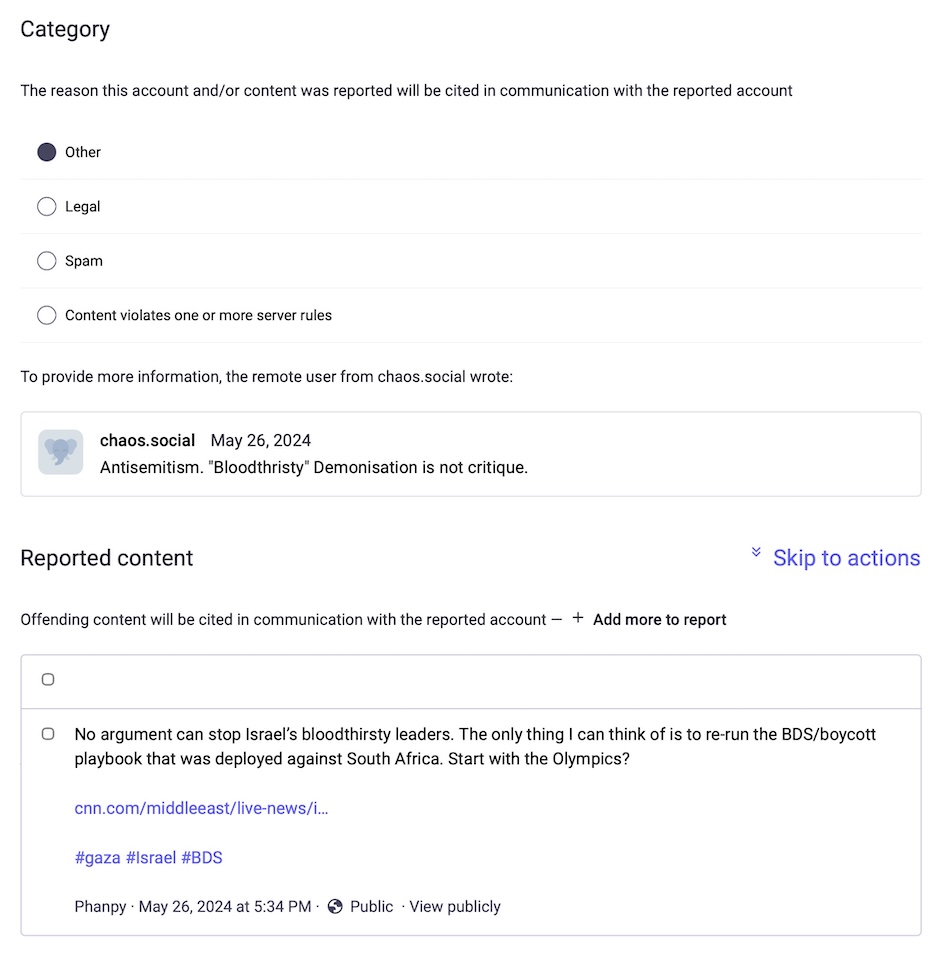Click the #Israel hashtag

148,857
